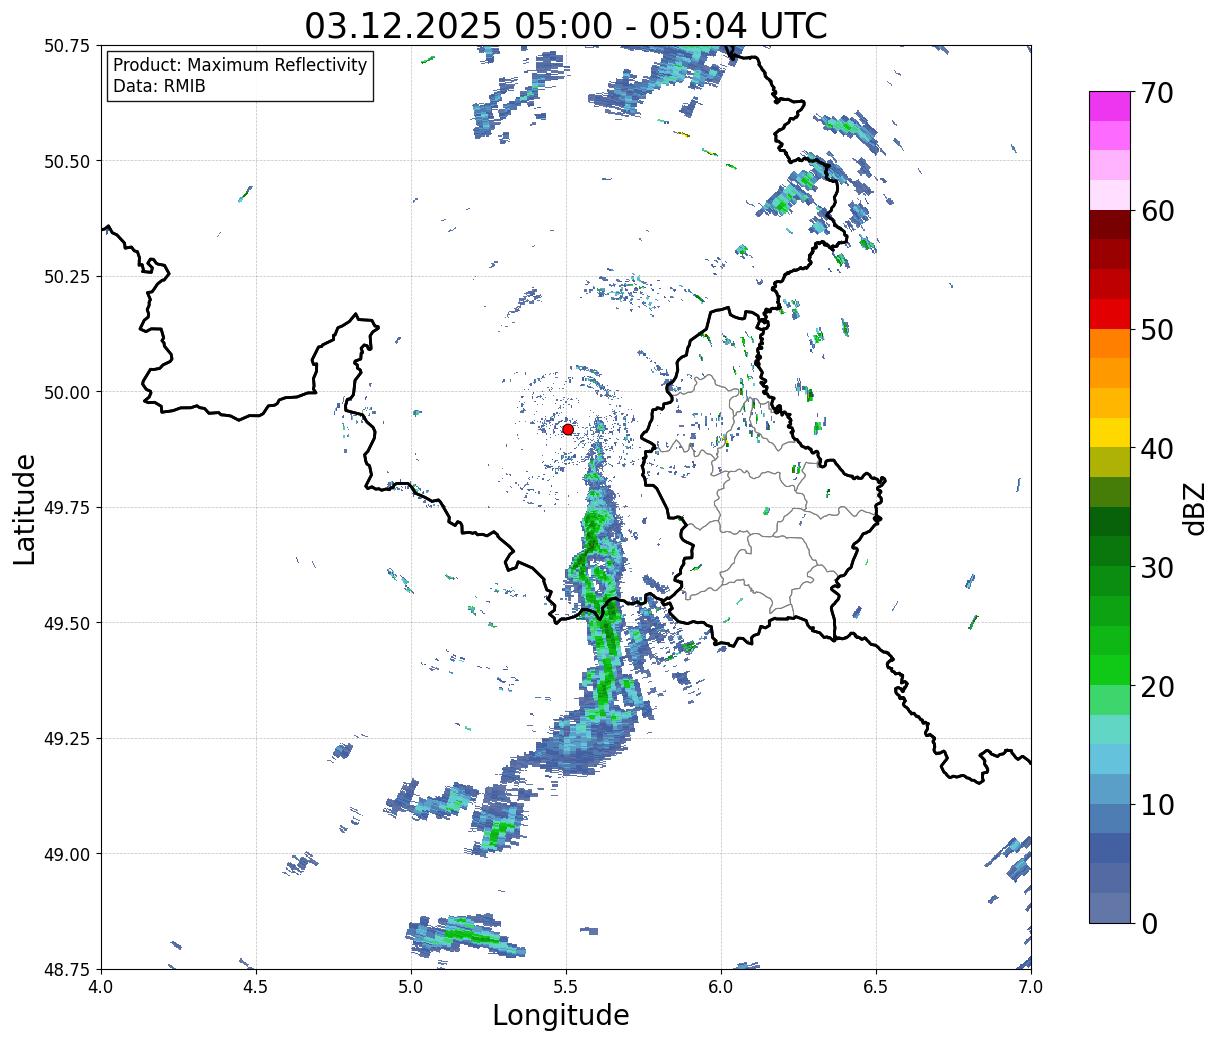This screenshot has width=1219, height=1040.
Task: Pick the magenta swatch at top of colorbar
Action: pos(1110,106)
